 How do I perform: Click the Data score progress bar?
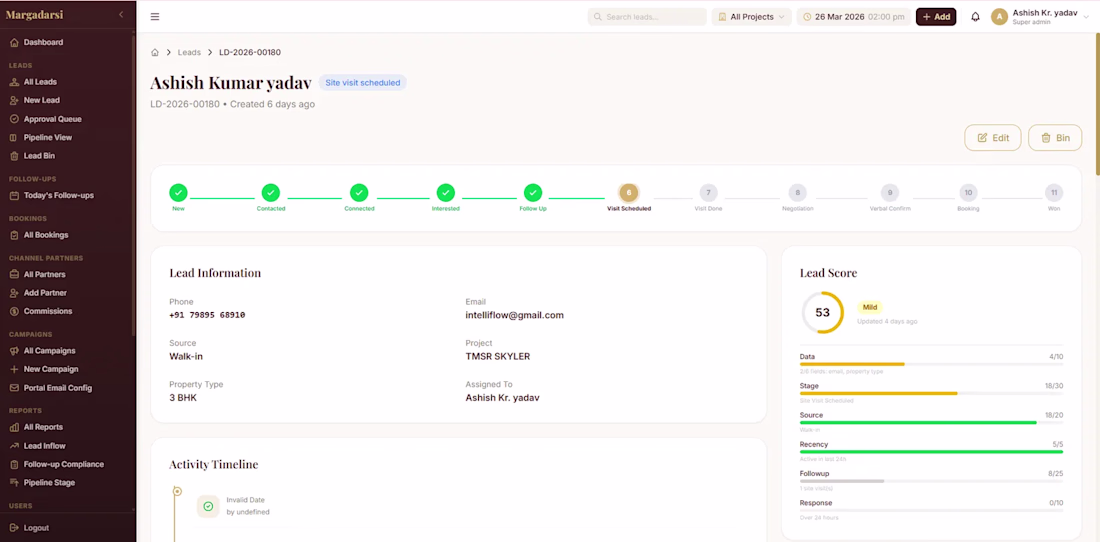click(932, 364)
